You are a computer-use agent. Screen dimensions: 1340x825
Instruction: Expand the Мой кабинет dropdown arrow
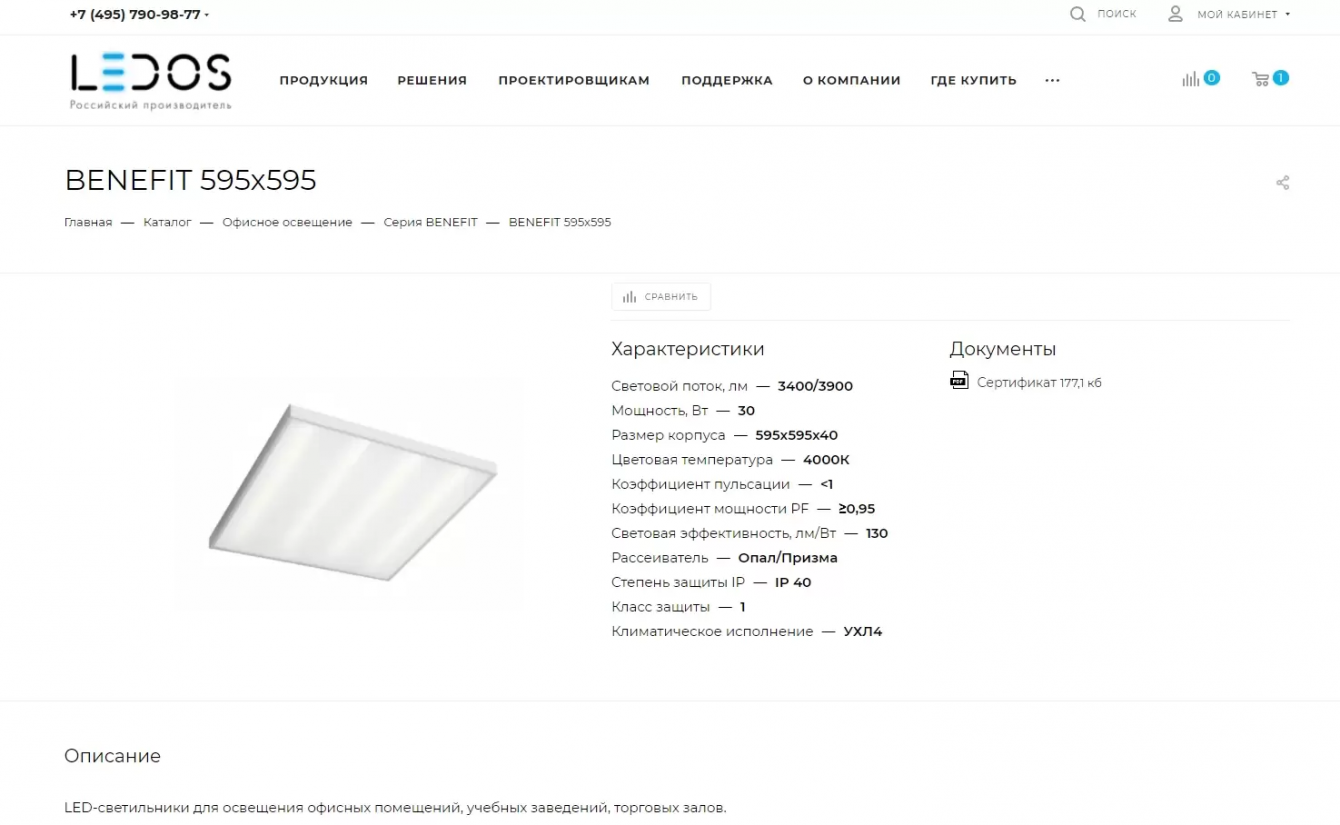pyautogui.click(x=1287, y=15)
